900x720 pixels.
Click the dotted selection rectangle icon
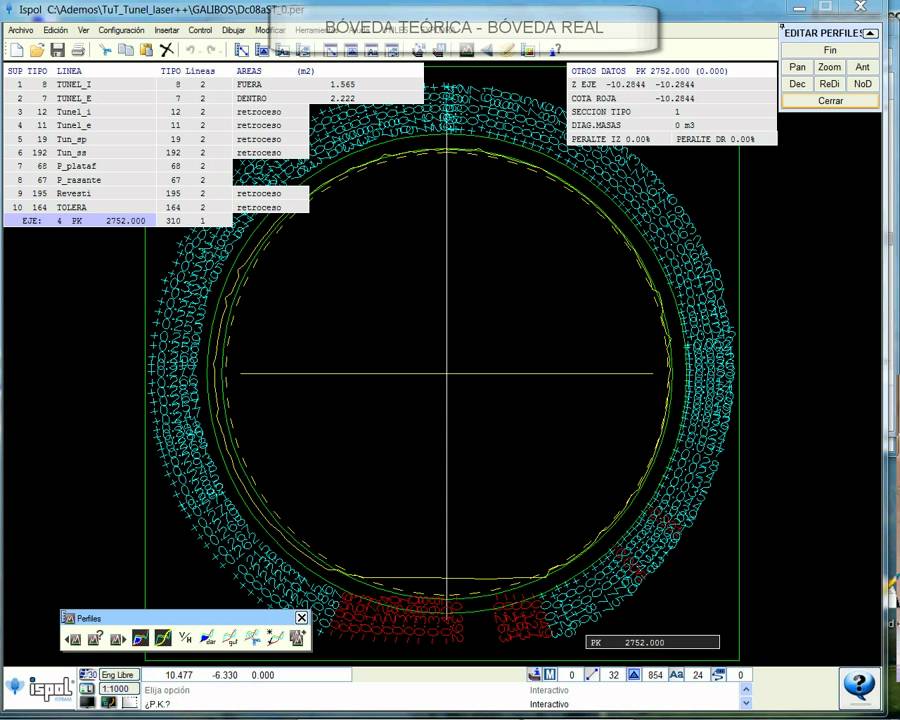(x=131, y=702)
